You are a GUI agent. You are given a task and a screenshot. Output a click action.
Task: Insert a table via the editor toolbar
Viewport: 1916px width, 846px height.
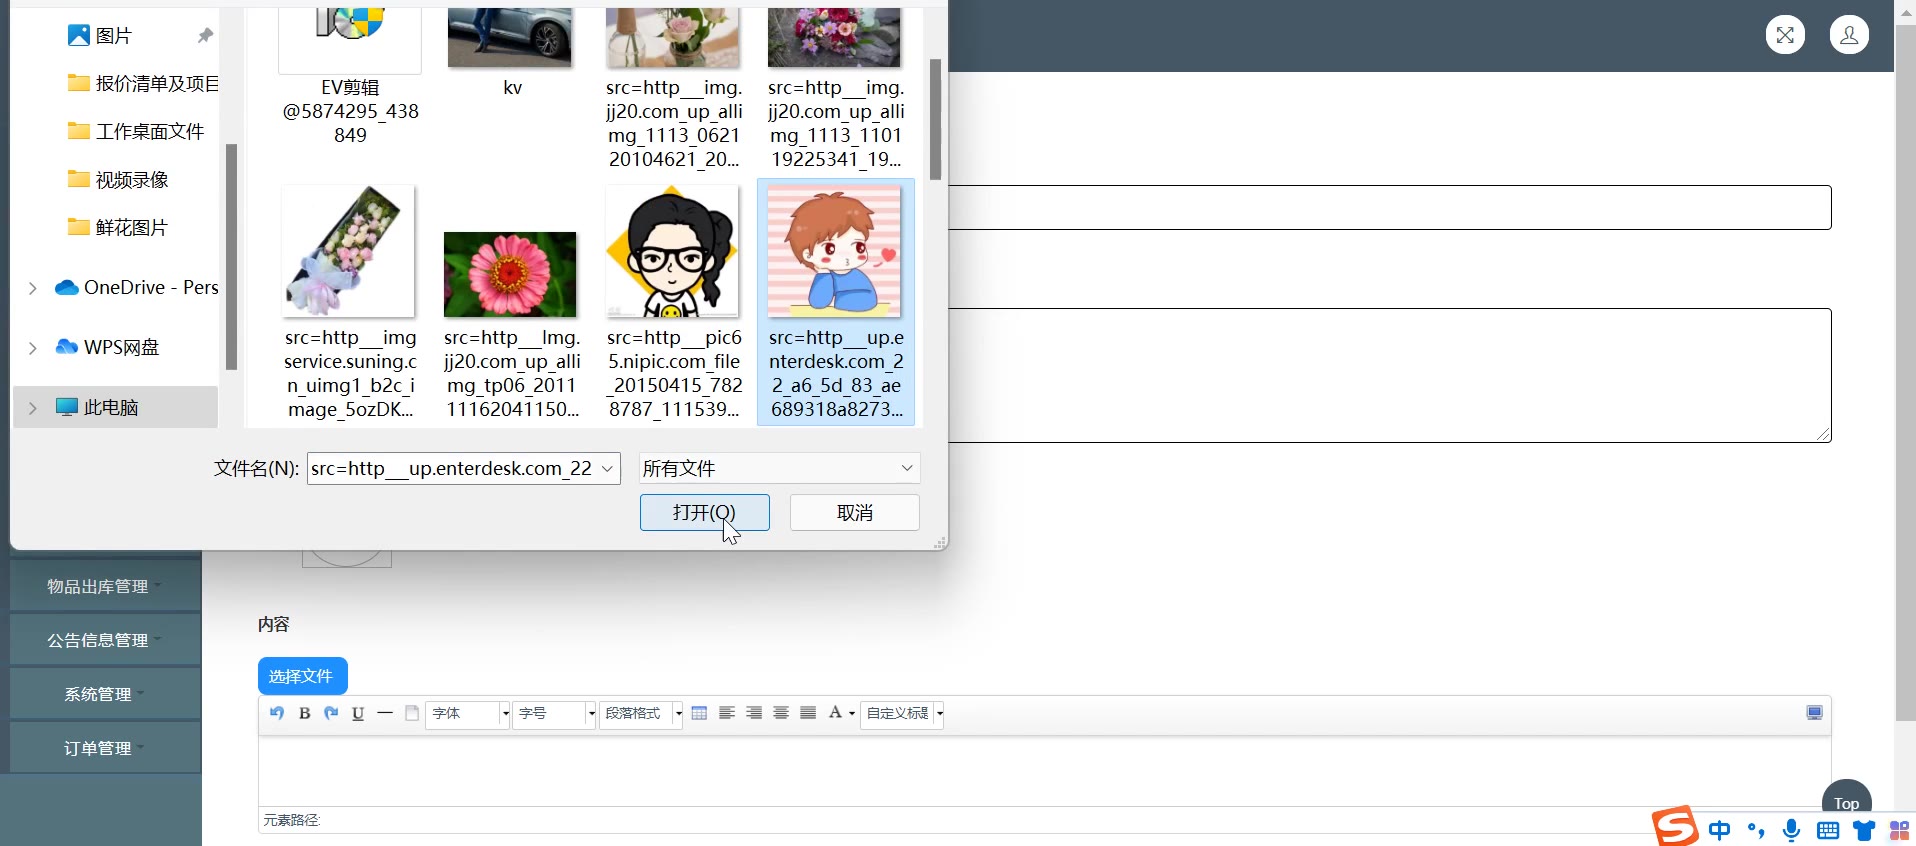coord(699,713)
